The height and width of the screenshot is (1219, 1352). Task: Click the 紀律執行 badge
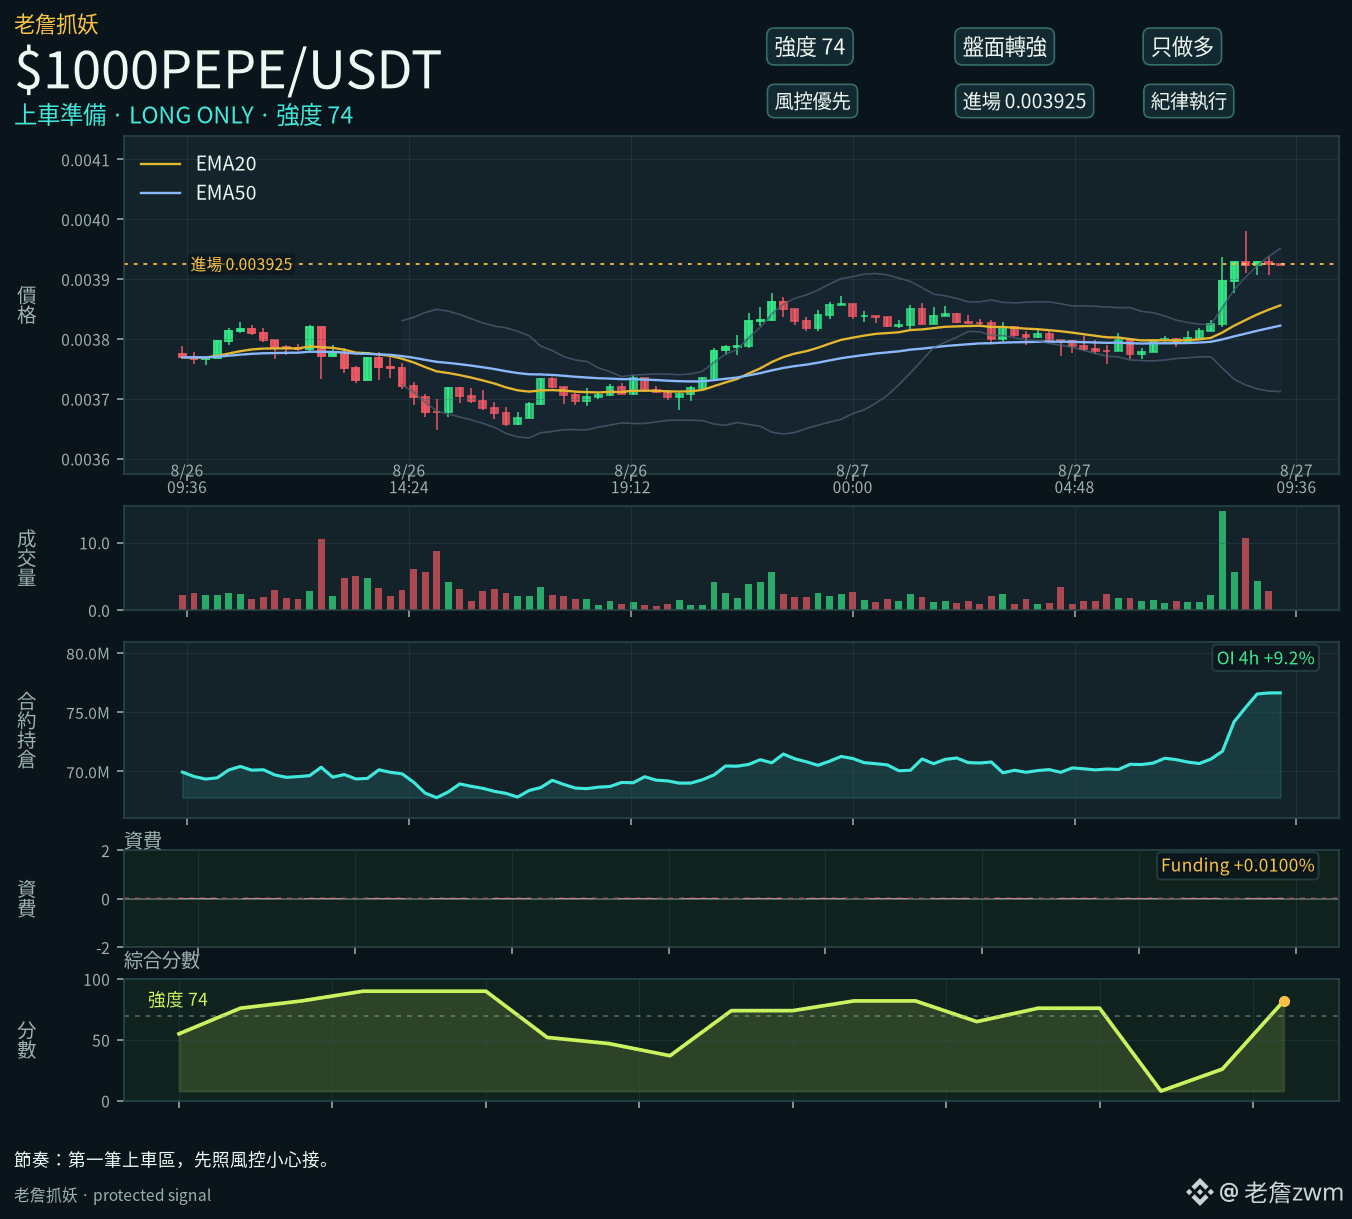[1188, 101]
